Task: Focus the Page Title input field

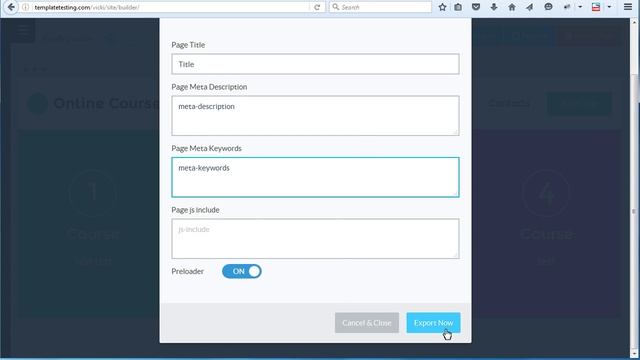Action: click(x=316, y=64)
